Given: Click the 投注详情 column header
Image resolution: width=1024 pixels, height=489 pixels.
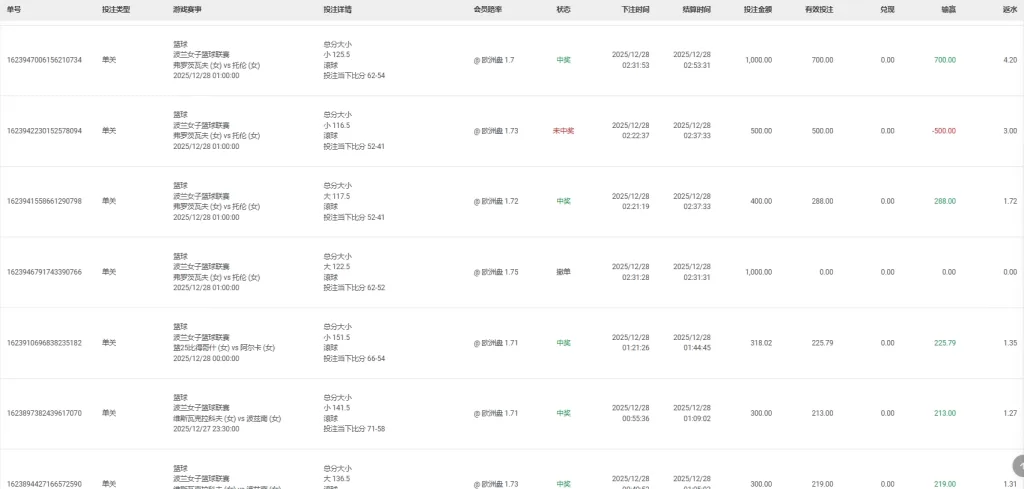Looking at the screenshot, I should tap(337, 9).
